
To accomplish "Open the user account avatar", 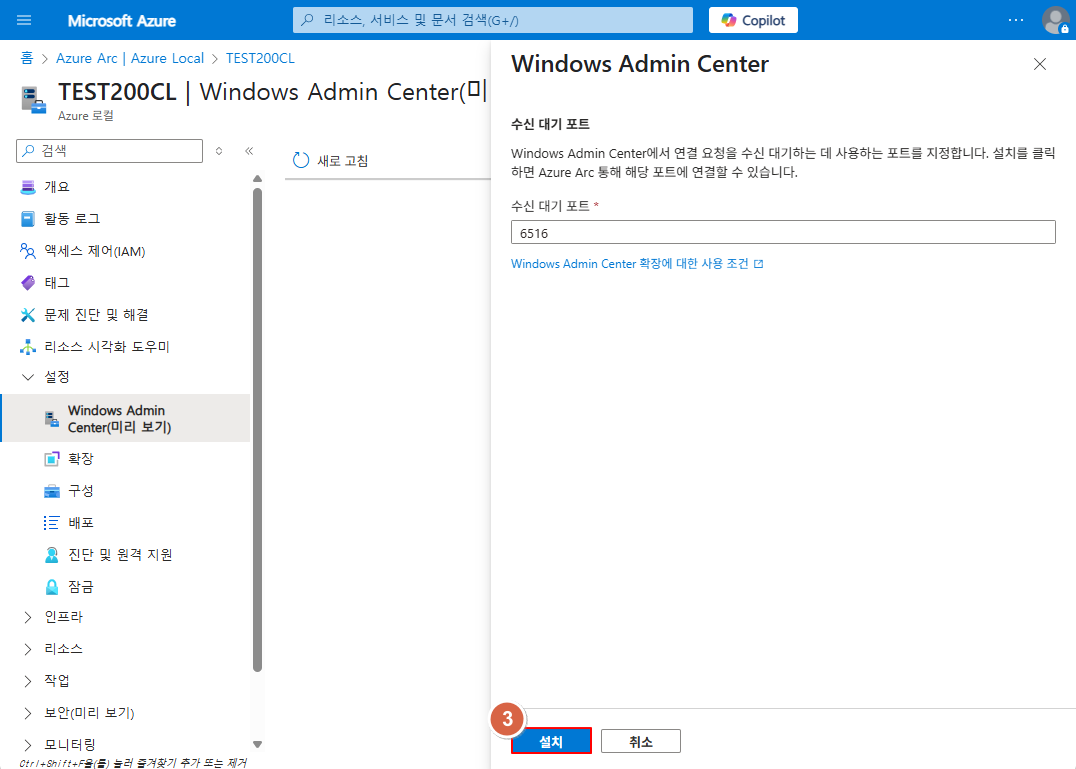I will pyautogui.click(x=1055, y=20).
